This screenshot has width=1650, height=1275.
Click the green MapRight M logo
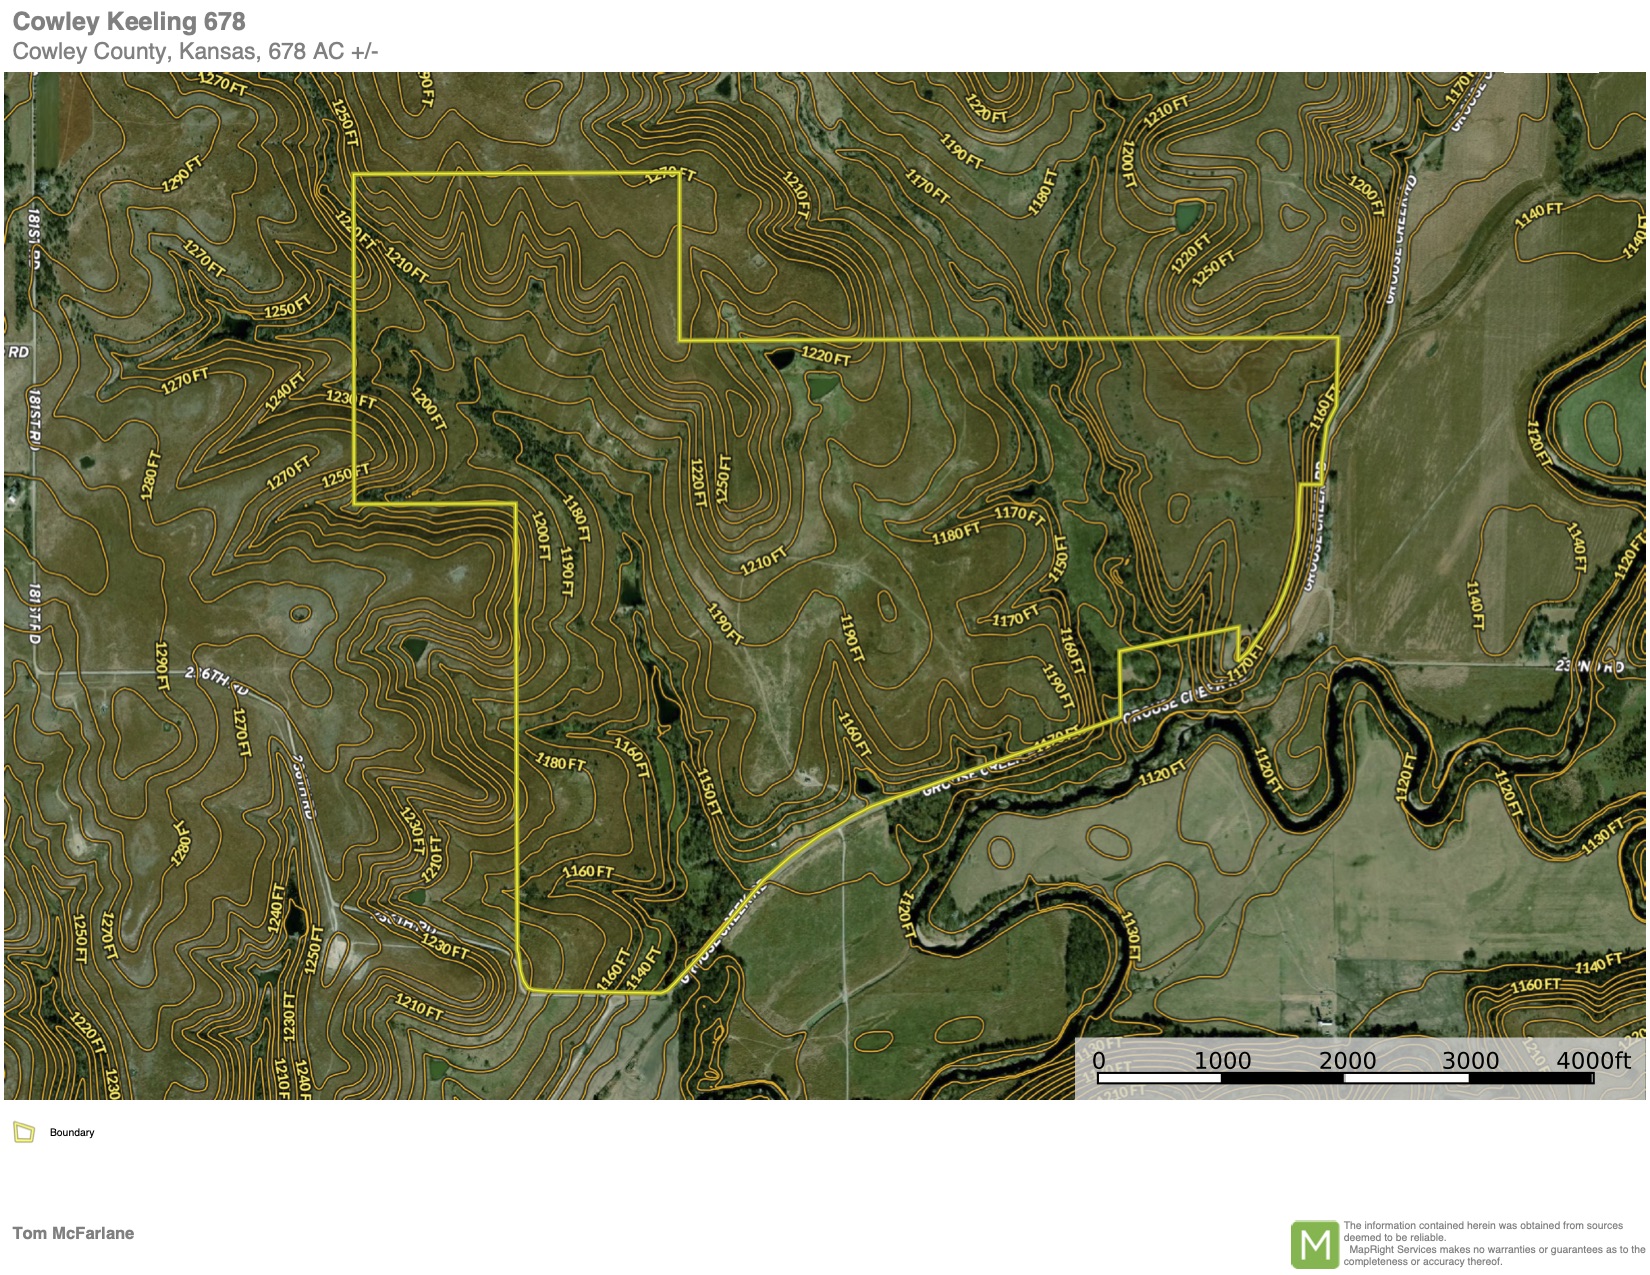coord(1314,1244)
